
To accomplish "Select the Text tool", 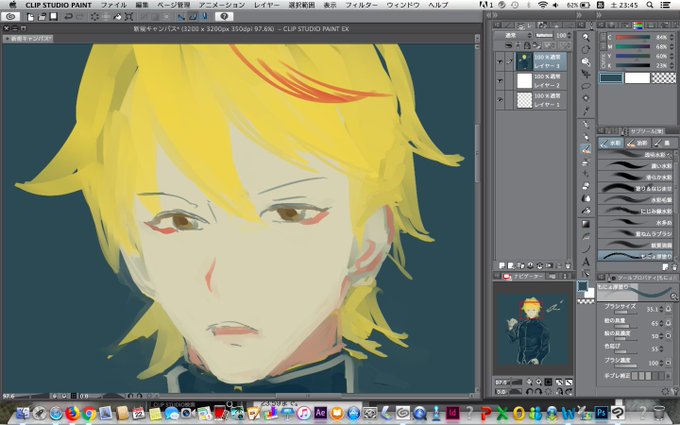I will (586, 262).
